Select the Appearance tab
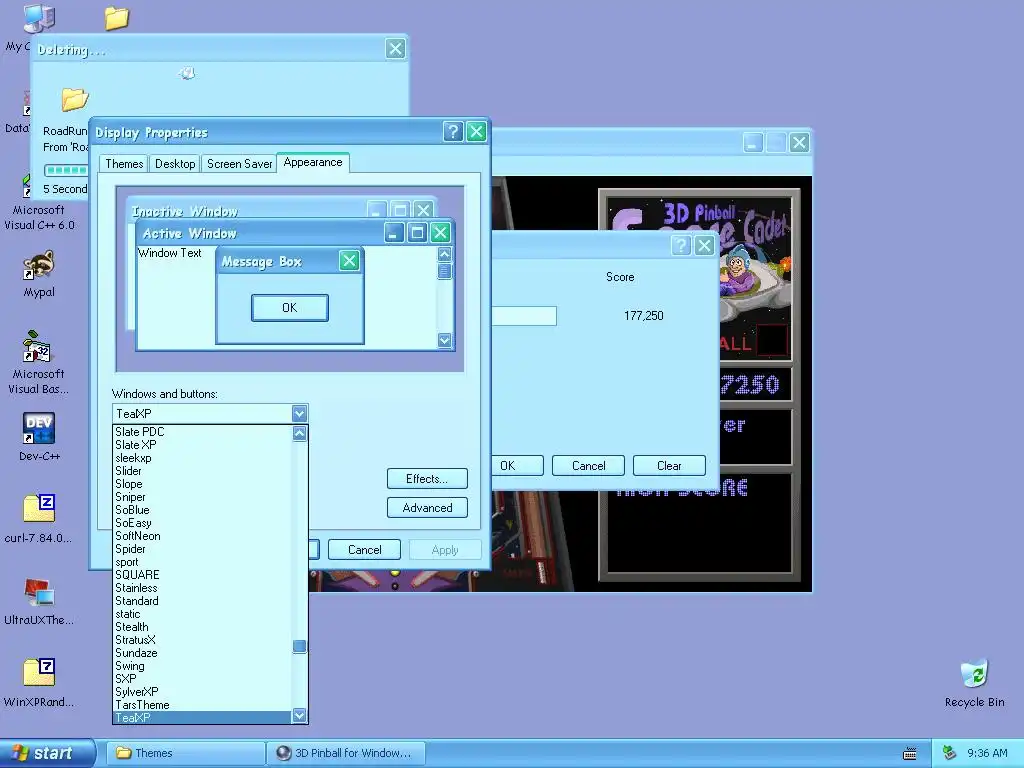Screen dimensions: 1024x768 pyautogui.click(x=313, y=163)
